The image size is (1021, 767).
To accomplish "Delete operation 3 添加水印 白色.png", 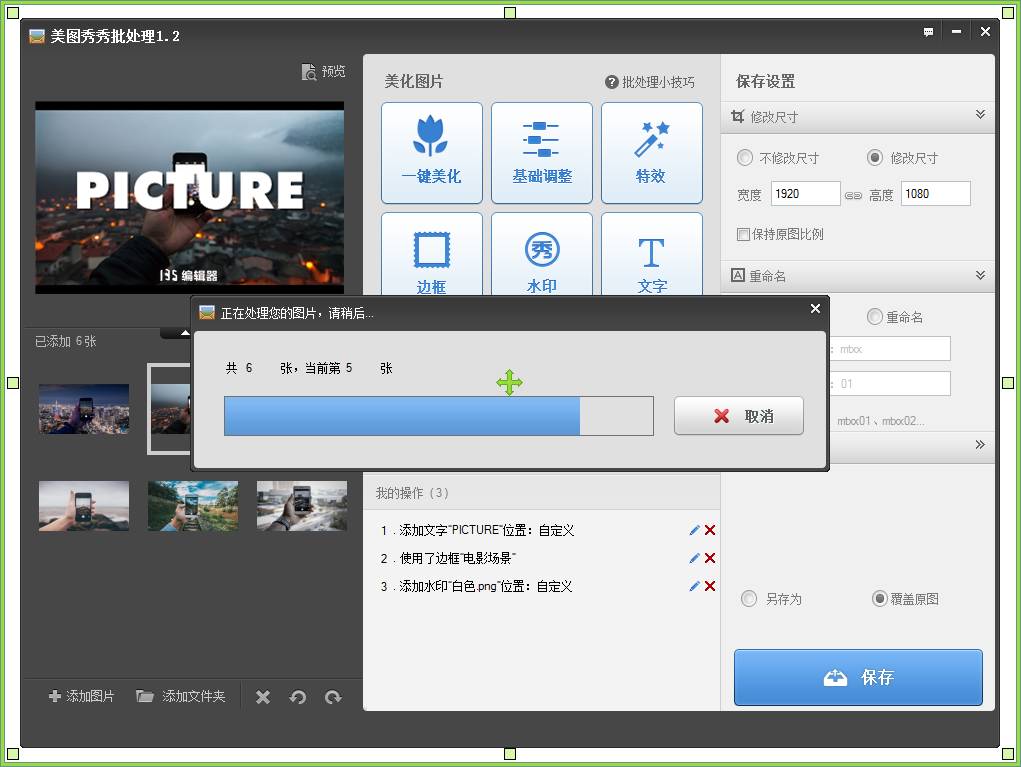I will click(710, 587).
